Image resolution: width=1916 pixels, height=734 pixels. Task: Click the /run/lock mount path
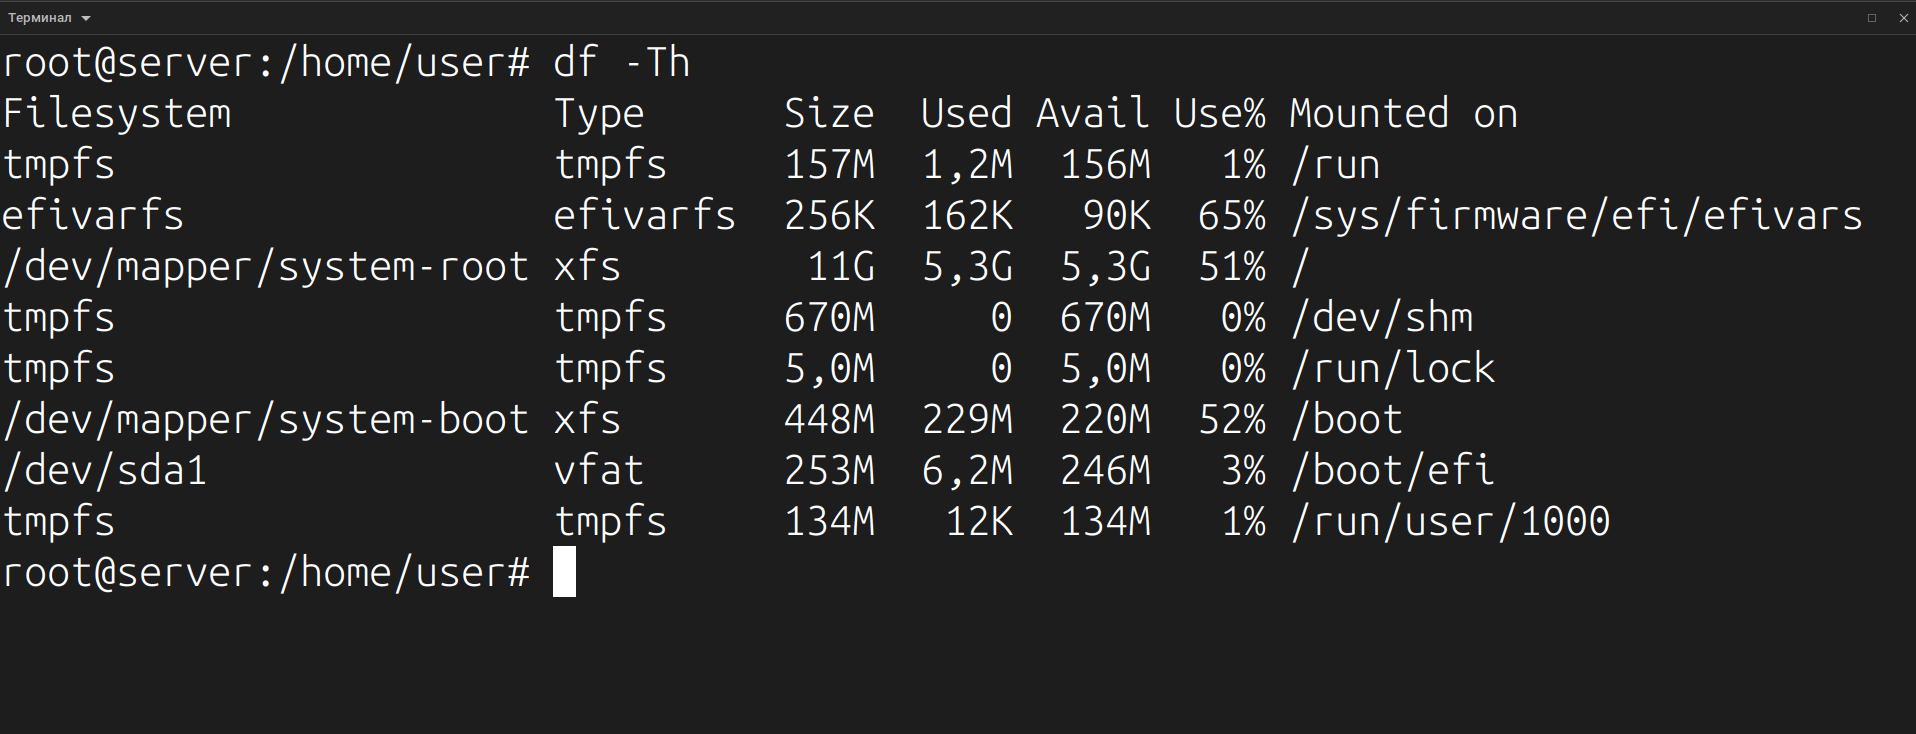point(1392,369)
